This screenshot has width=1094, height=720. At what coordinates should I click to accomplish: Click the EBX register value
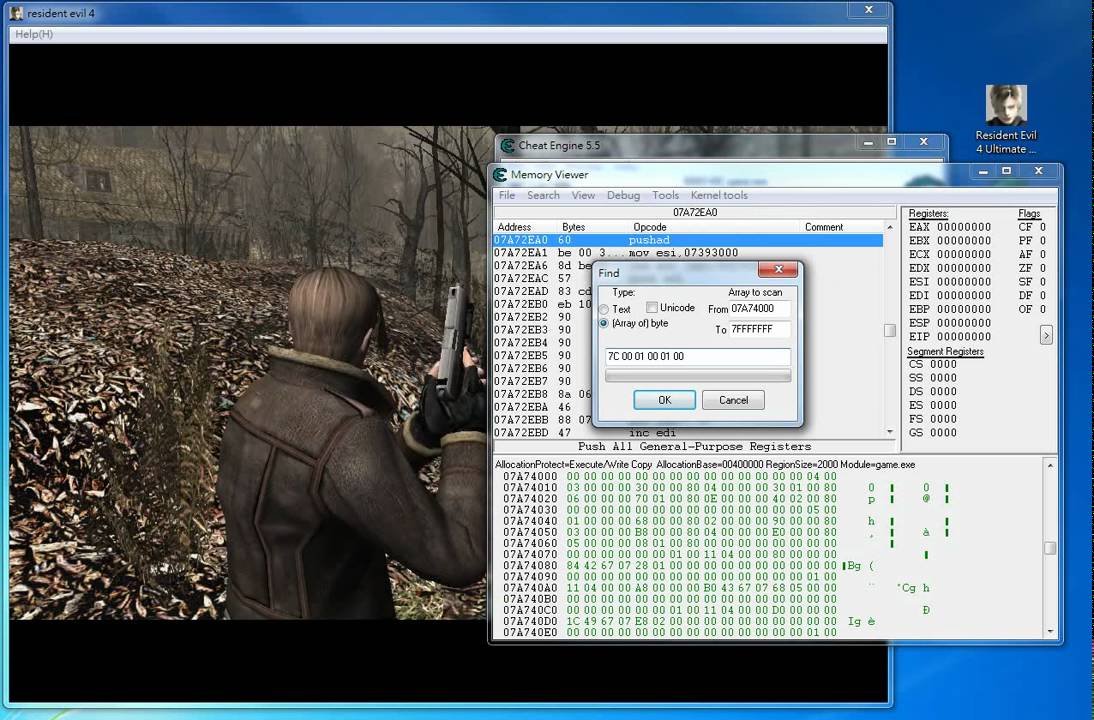964,241
